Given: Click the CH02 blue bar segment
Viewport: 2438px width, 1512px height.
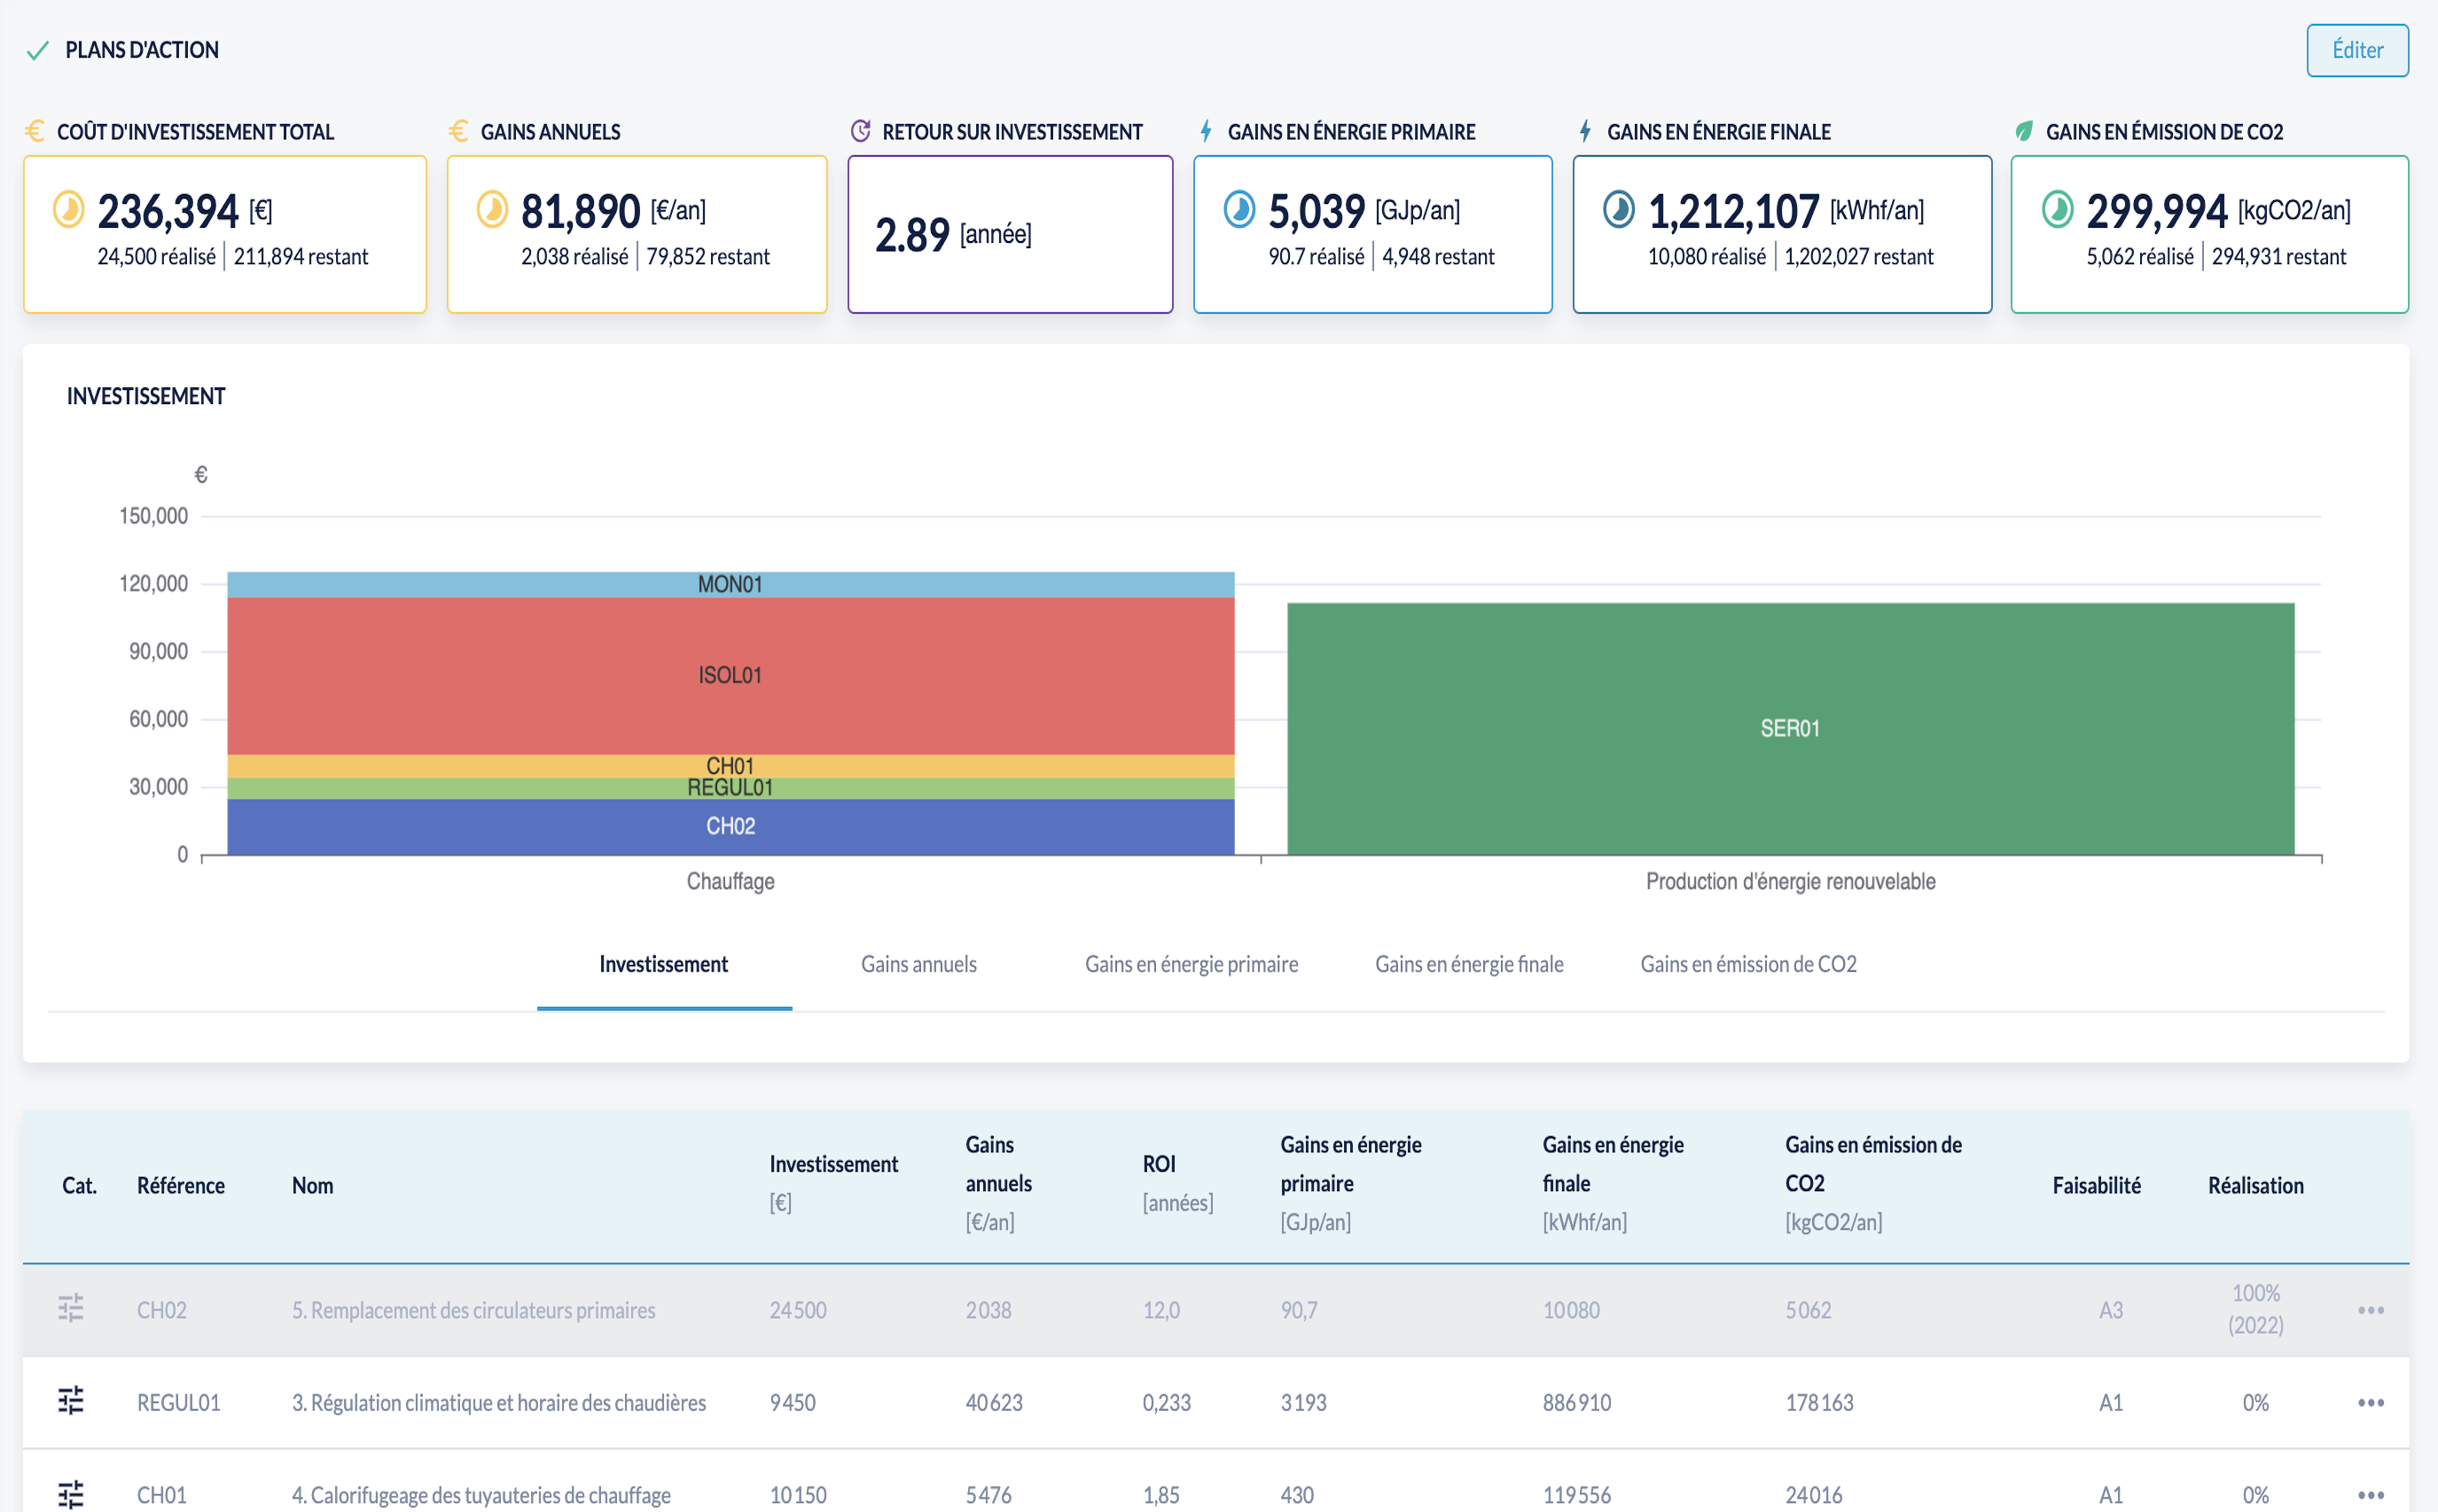Looking at the screenshot, I should pos(731,826).
